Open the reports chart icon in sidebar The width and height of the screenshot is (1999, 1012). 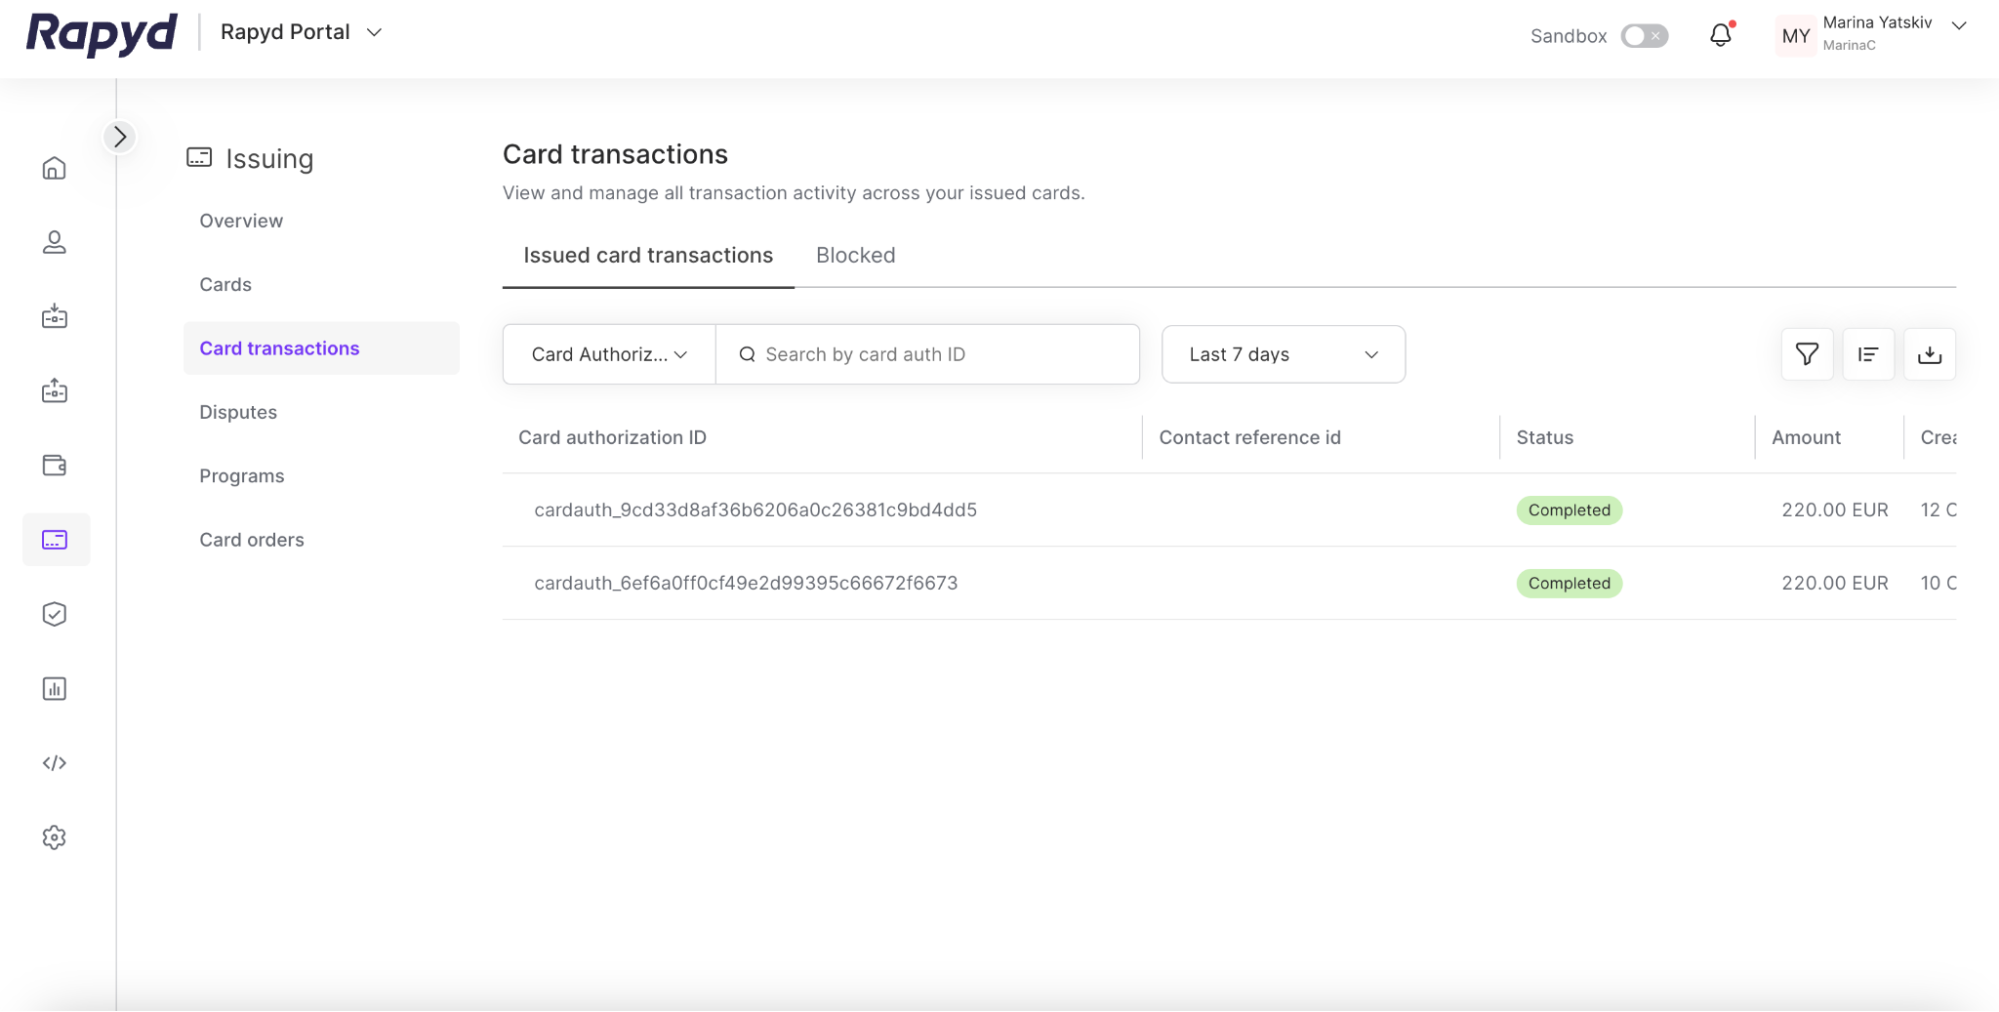[x=54, y=688]
